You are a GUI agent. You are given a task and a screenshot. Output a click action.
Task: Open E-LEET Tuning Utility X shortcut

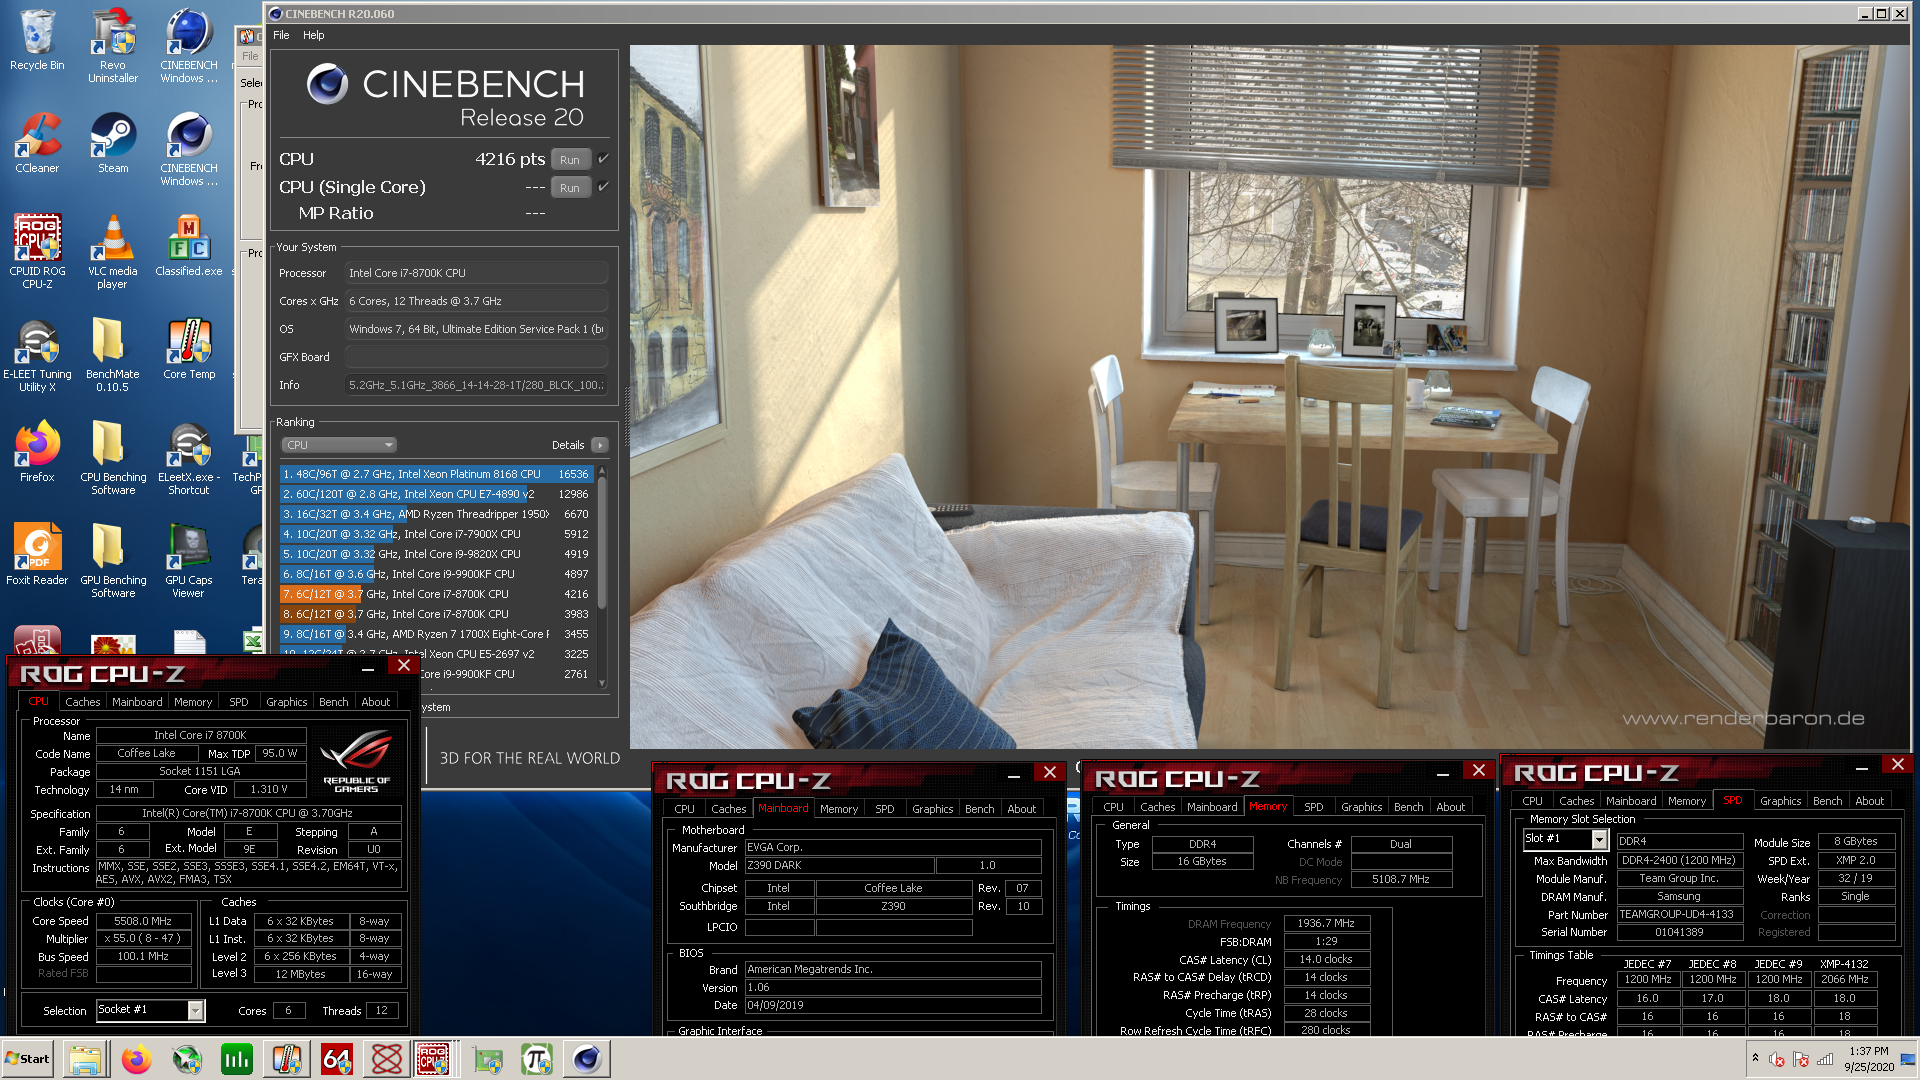(37, 355)
